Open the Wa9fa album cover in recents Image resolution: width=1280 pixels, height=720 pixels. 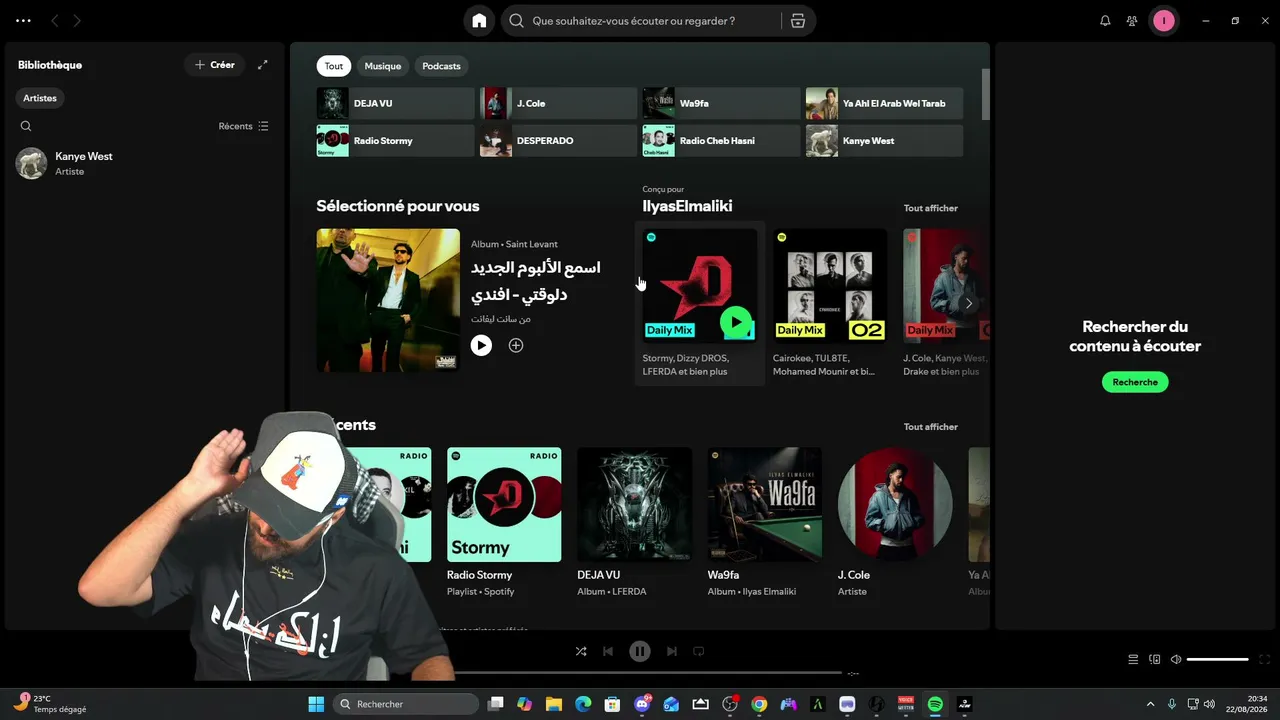[x=765, y=504]
